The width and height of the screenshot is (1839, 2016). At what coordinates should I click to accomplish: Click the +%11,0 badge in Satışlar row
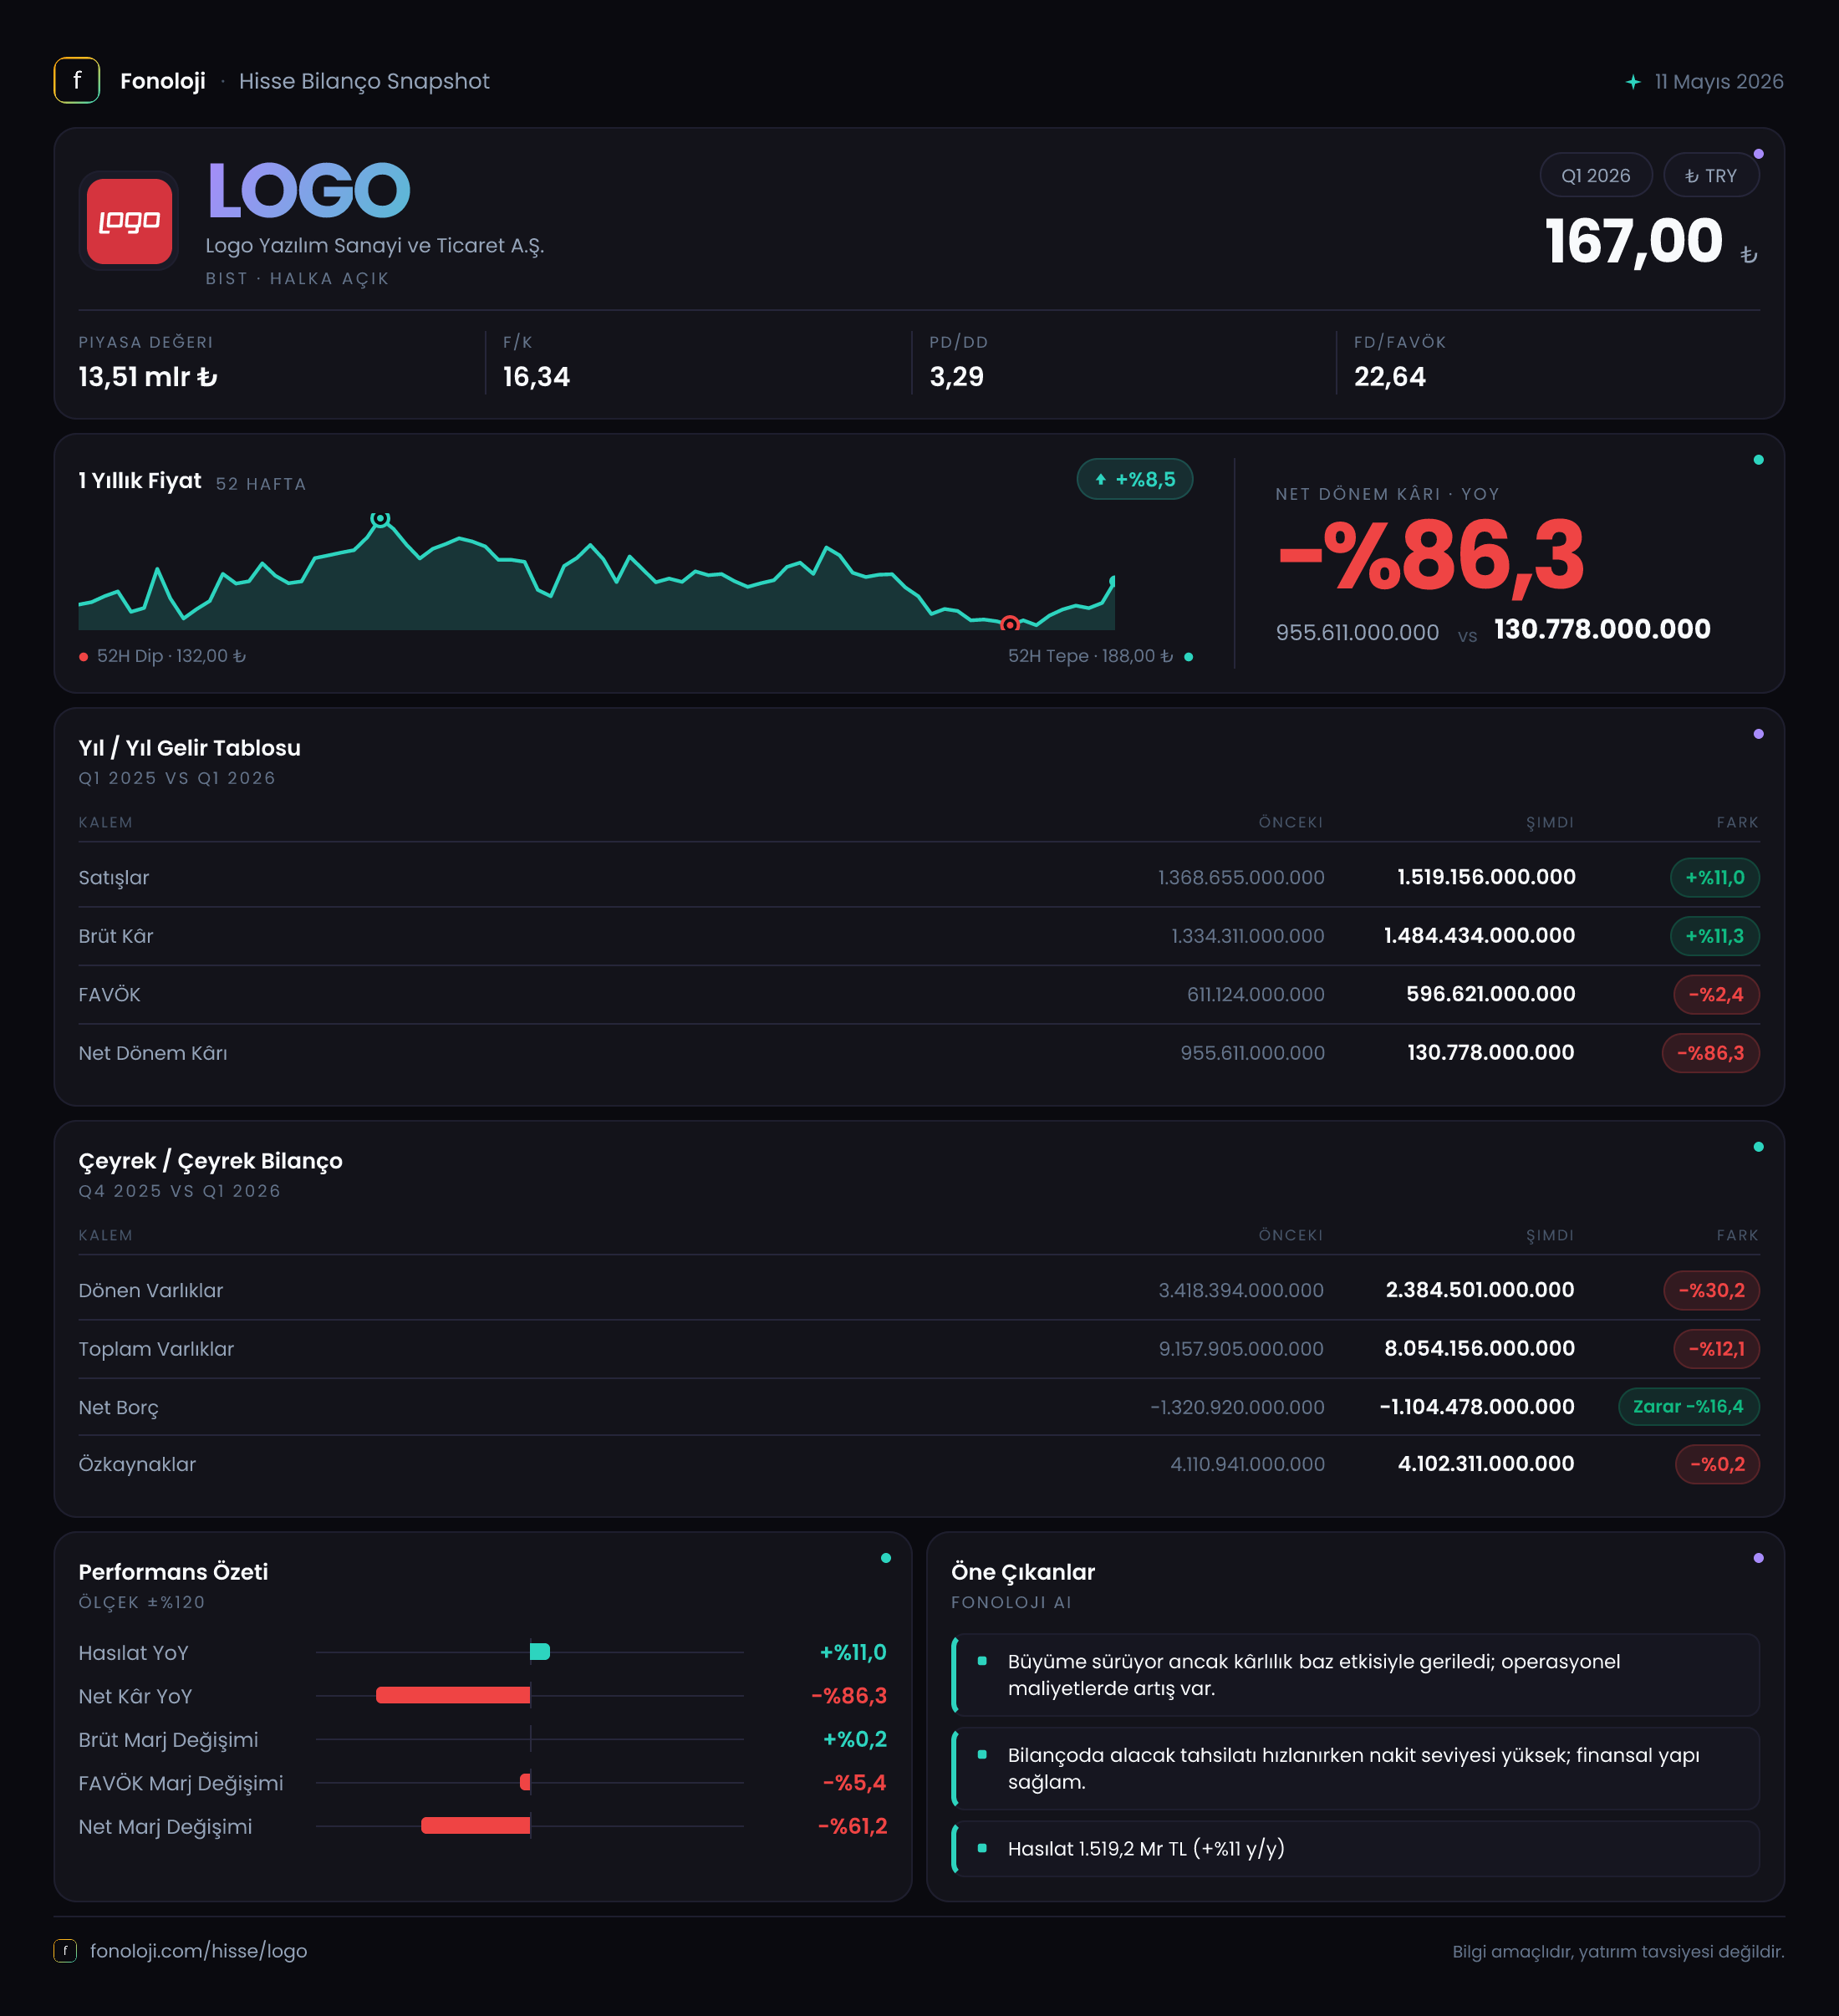(x=1714, y=878)
